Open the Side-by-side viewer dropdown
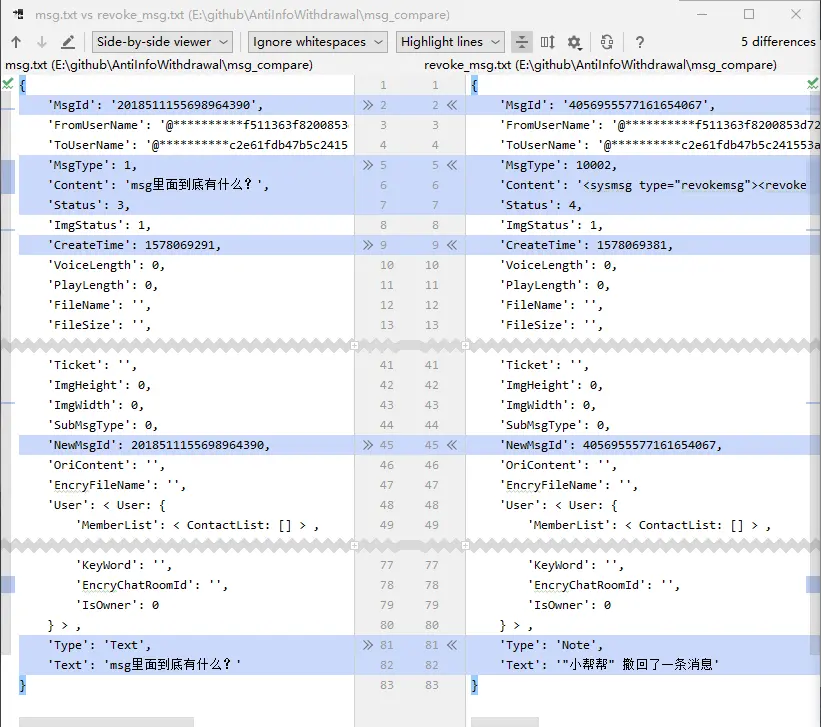 pos(162,42)
